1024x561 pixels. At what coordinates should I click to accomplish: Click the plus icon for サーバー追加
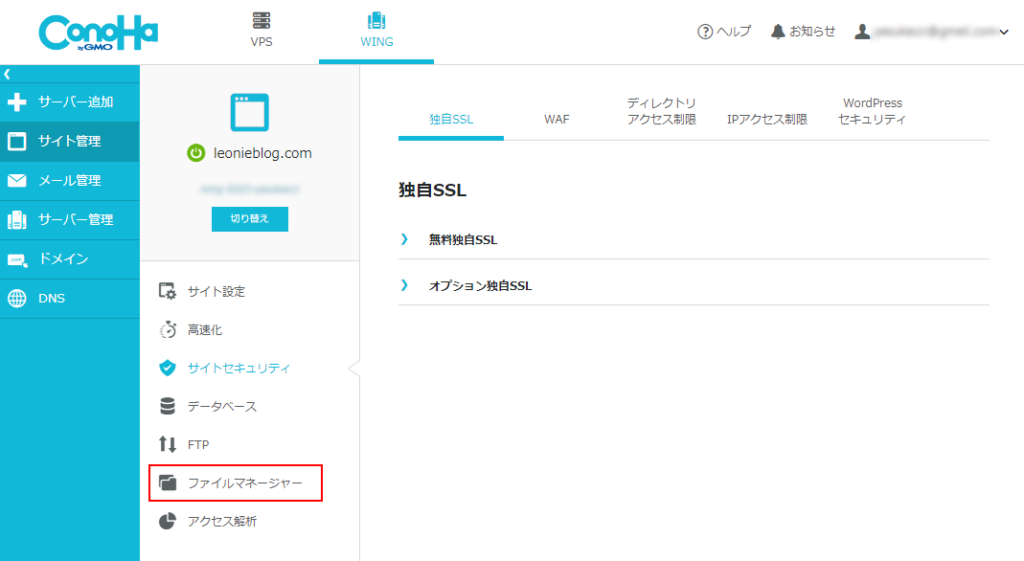[x=17, y=102]
